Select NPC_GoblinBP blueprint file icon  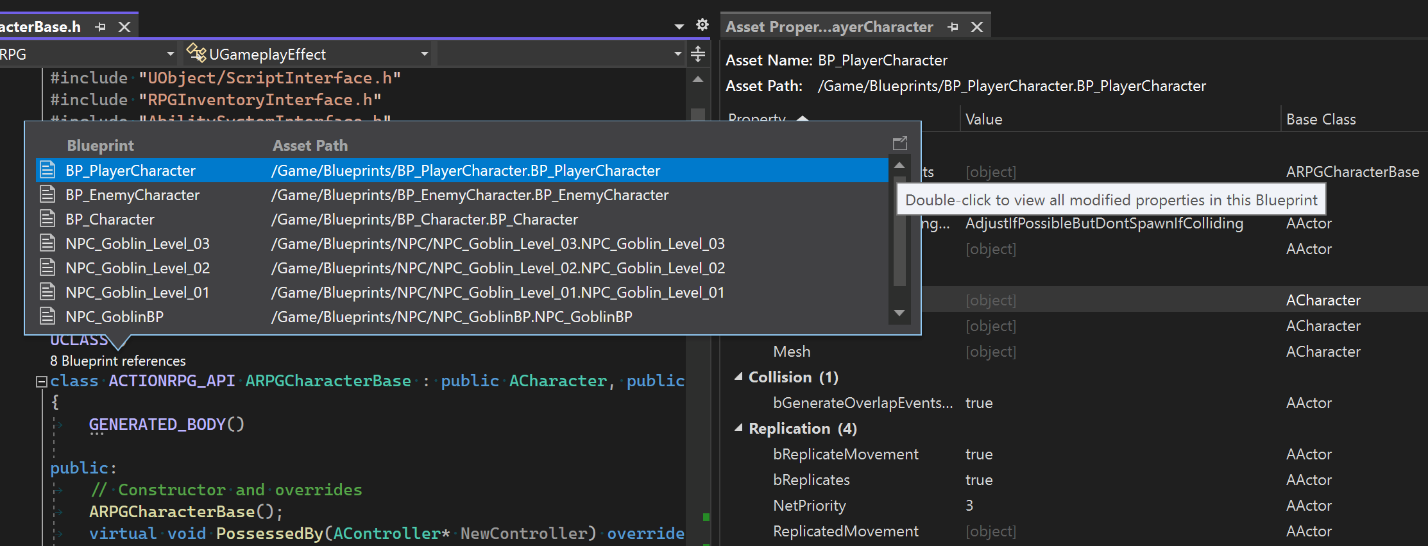pos(48,317)
